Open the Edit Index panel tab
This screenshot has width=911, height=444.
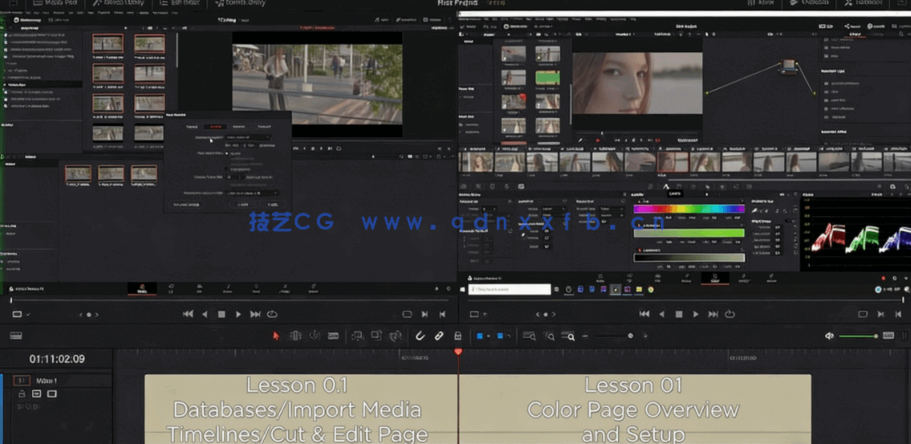click(180, 3)
